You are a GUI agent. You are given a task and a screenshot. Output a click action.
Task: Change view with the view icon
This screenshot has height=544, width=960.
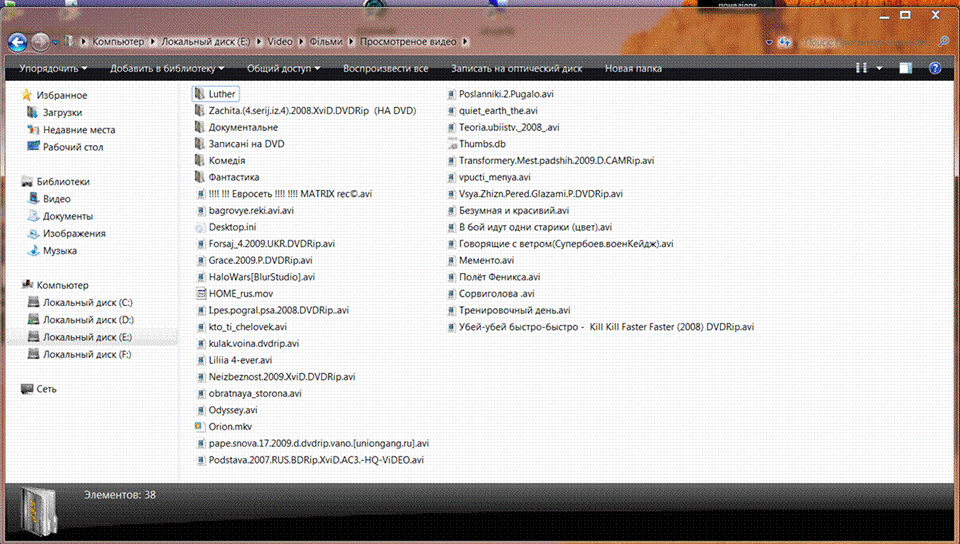[x=861, y=68]
